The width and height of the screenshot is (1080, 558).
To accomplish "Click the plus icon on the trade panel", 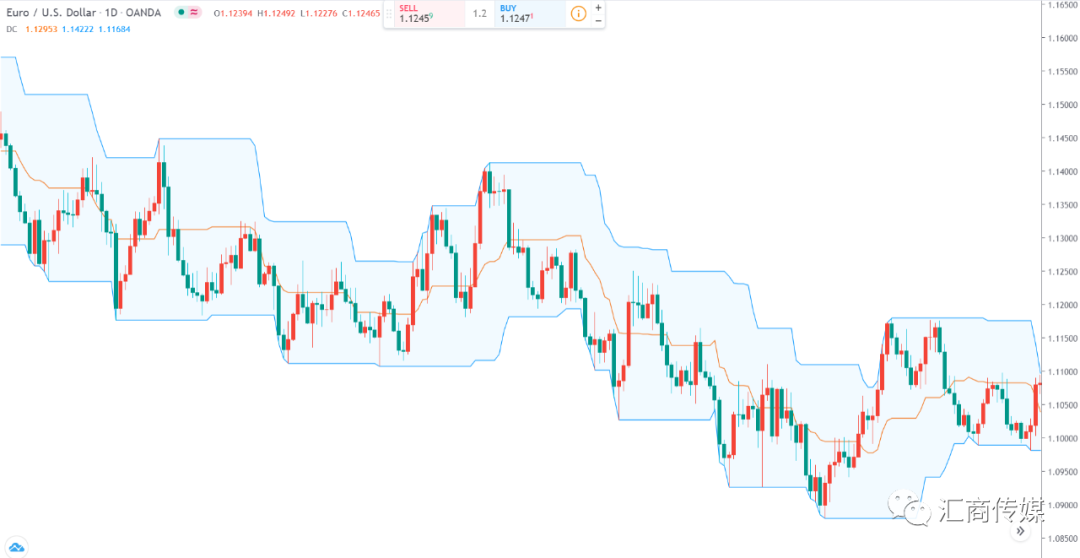I will coord(598,8).
